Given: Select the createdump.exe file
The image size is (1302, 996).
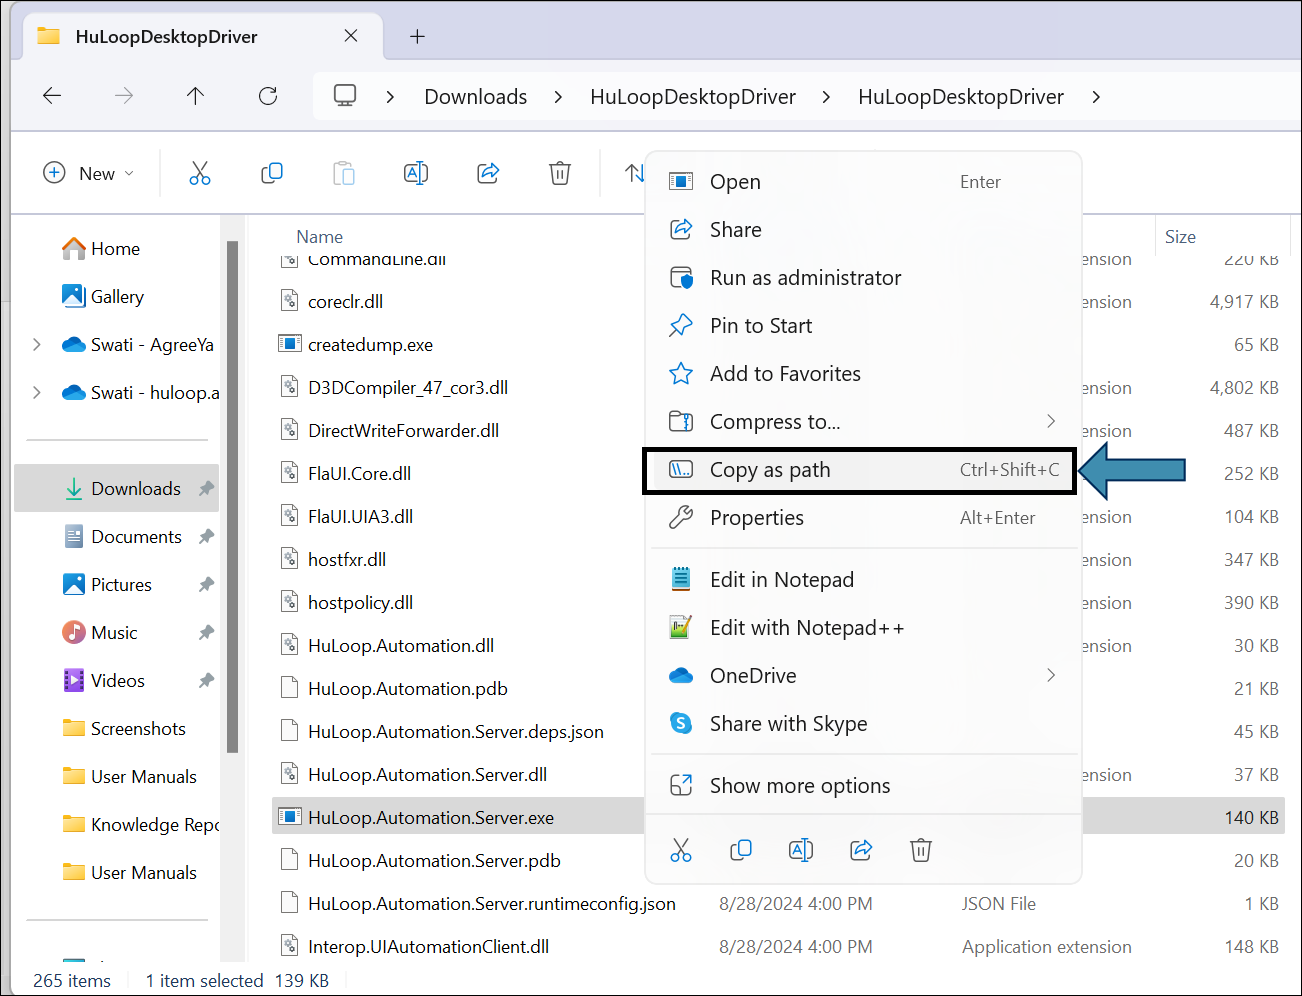Looking at the screenshot, I should (x=370, y=345).
